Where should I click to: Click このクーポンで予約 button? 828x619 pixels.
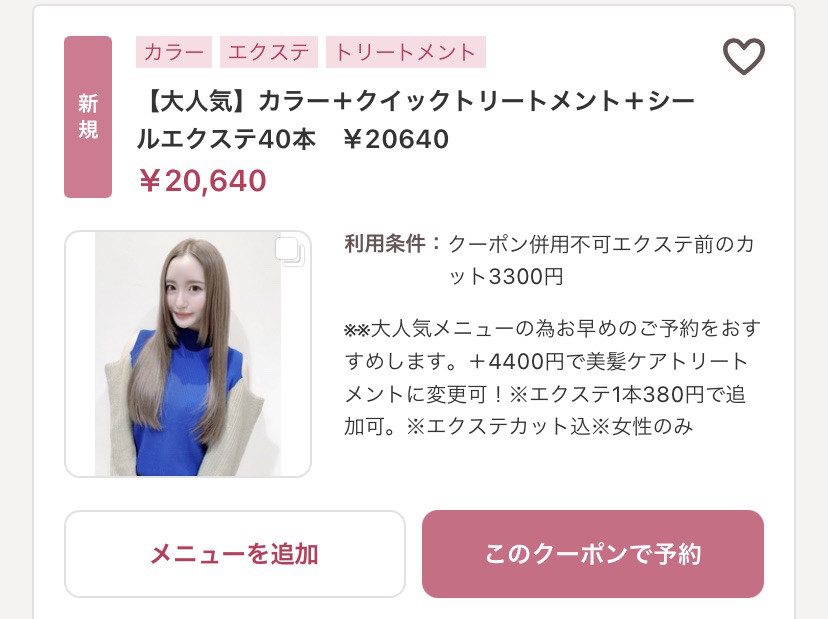592,554
